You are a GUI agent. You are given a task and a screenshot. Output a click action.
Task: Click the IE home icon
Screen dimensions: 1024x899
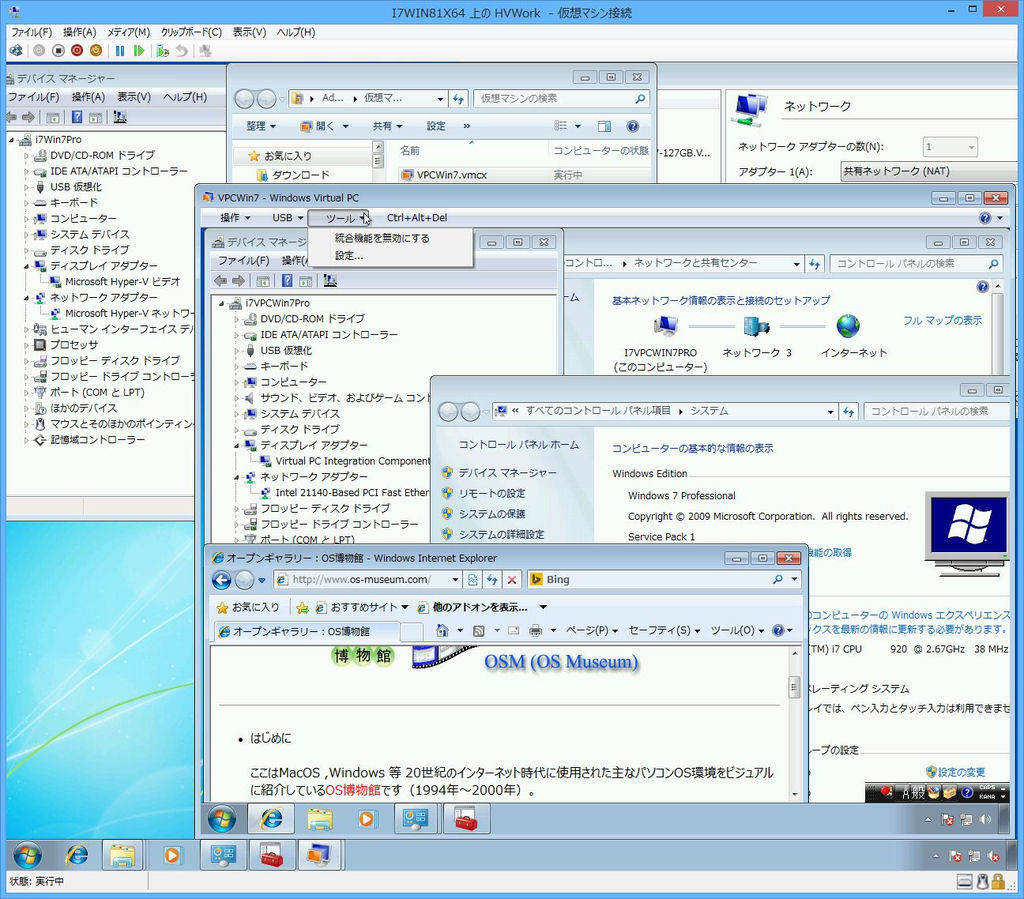click(x=442, y=630)
